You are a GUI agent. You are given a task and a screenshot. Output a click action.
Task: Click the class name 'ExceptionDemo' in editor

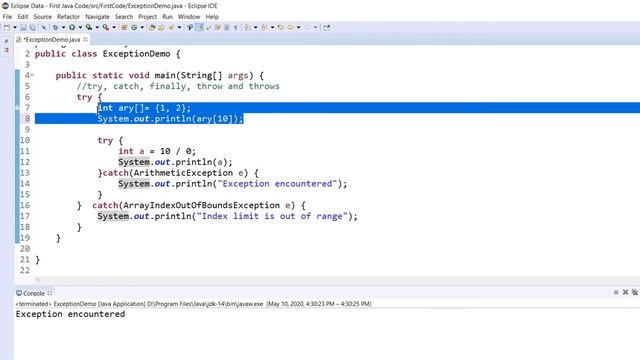(x=136, y=54)
